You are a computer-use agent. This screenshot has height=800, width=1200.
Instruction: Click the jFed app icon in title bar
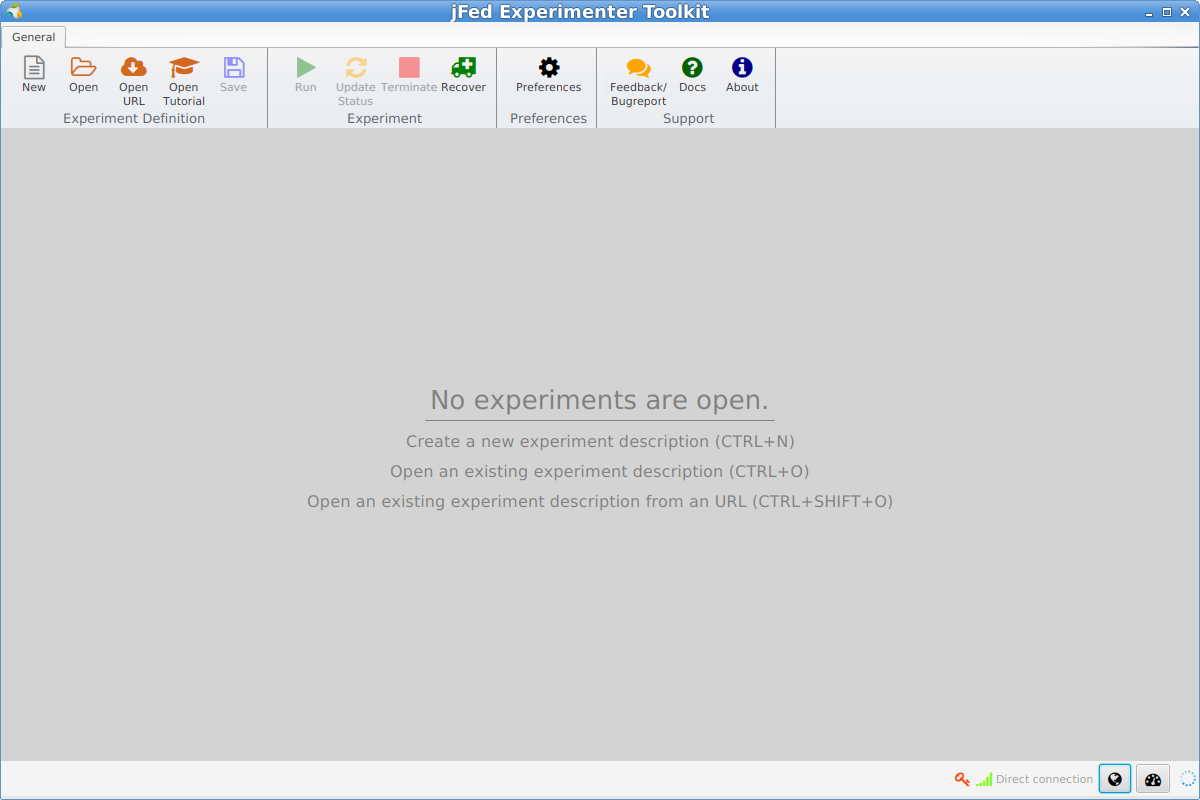(14, 11)
